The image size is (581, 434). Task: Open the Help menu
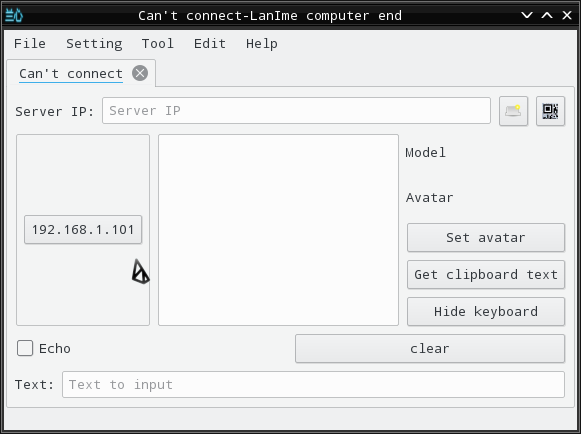(262, 44)
